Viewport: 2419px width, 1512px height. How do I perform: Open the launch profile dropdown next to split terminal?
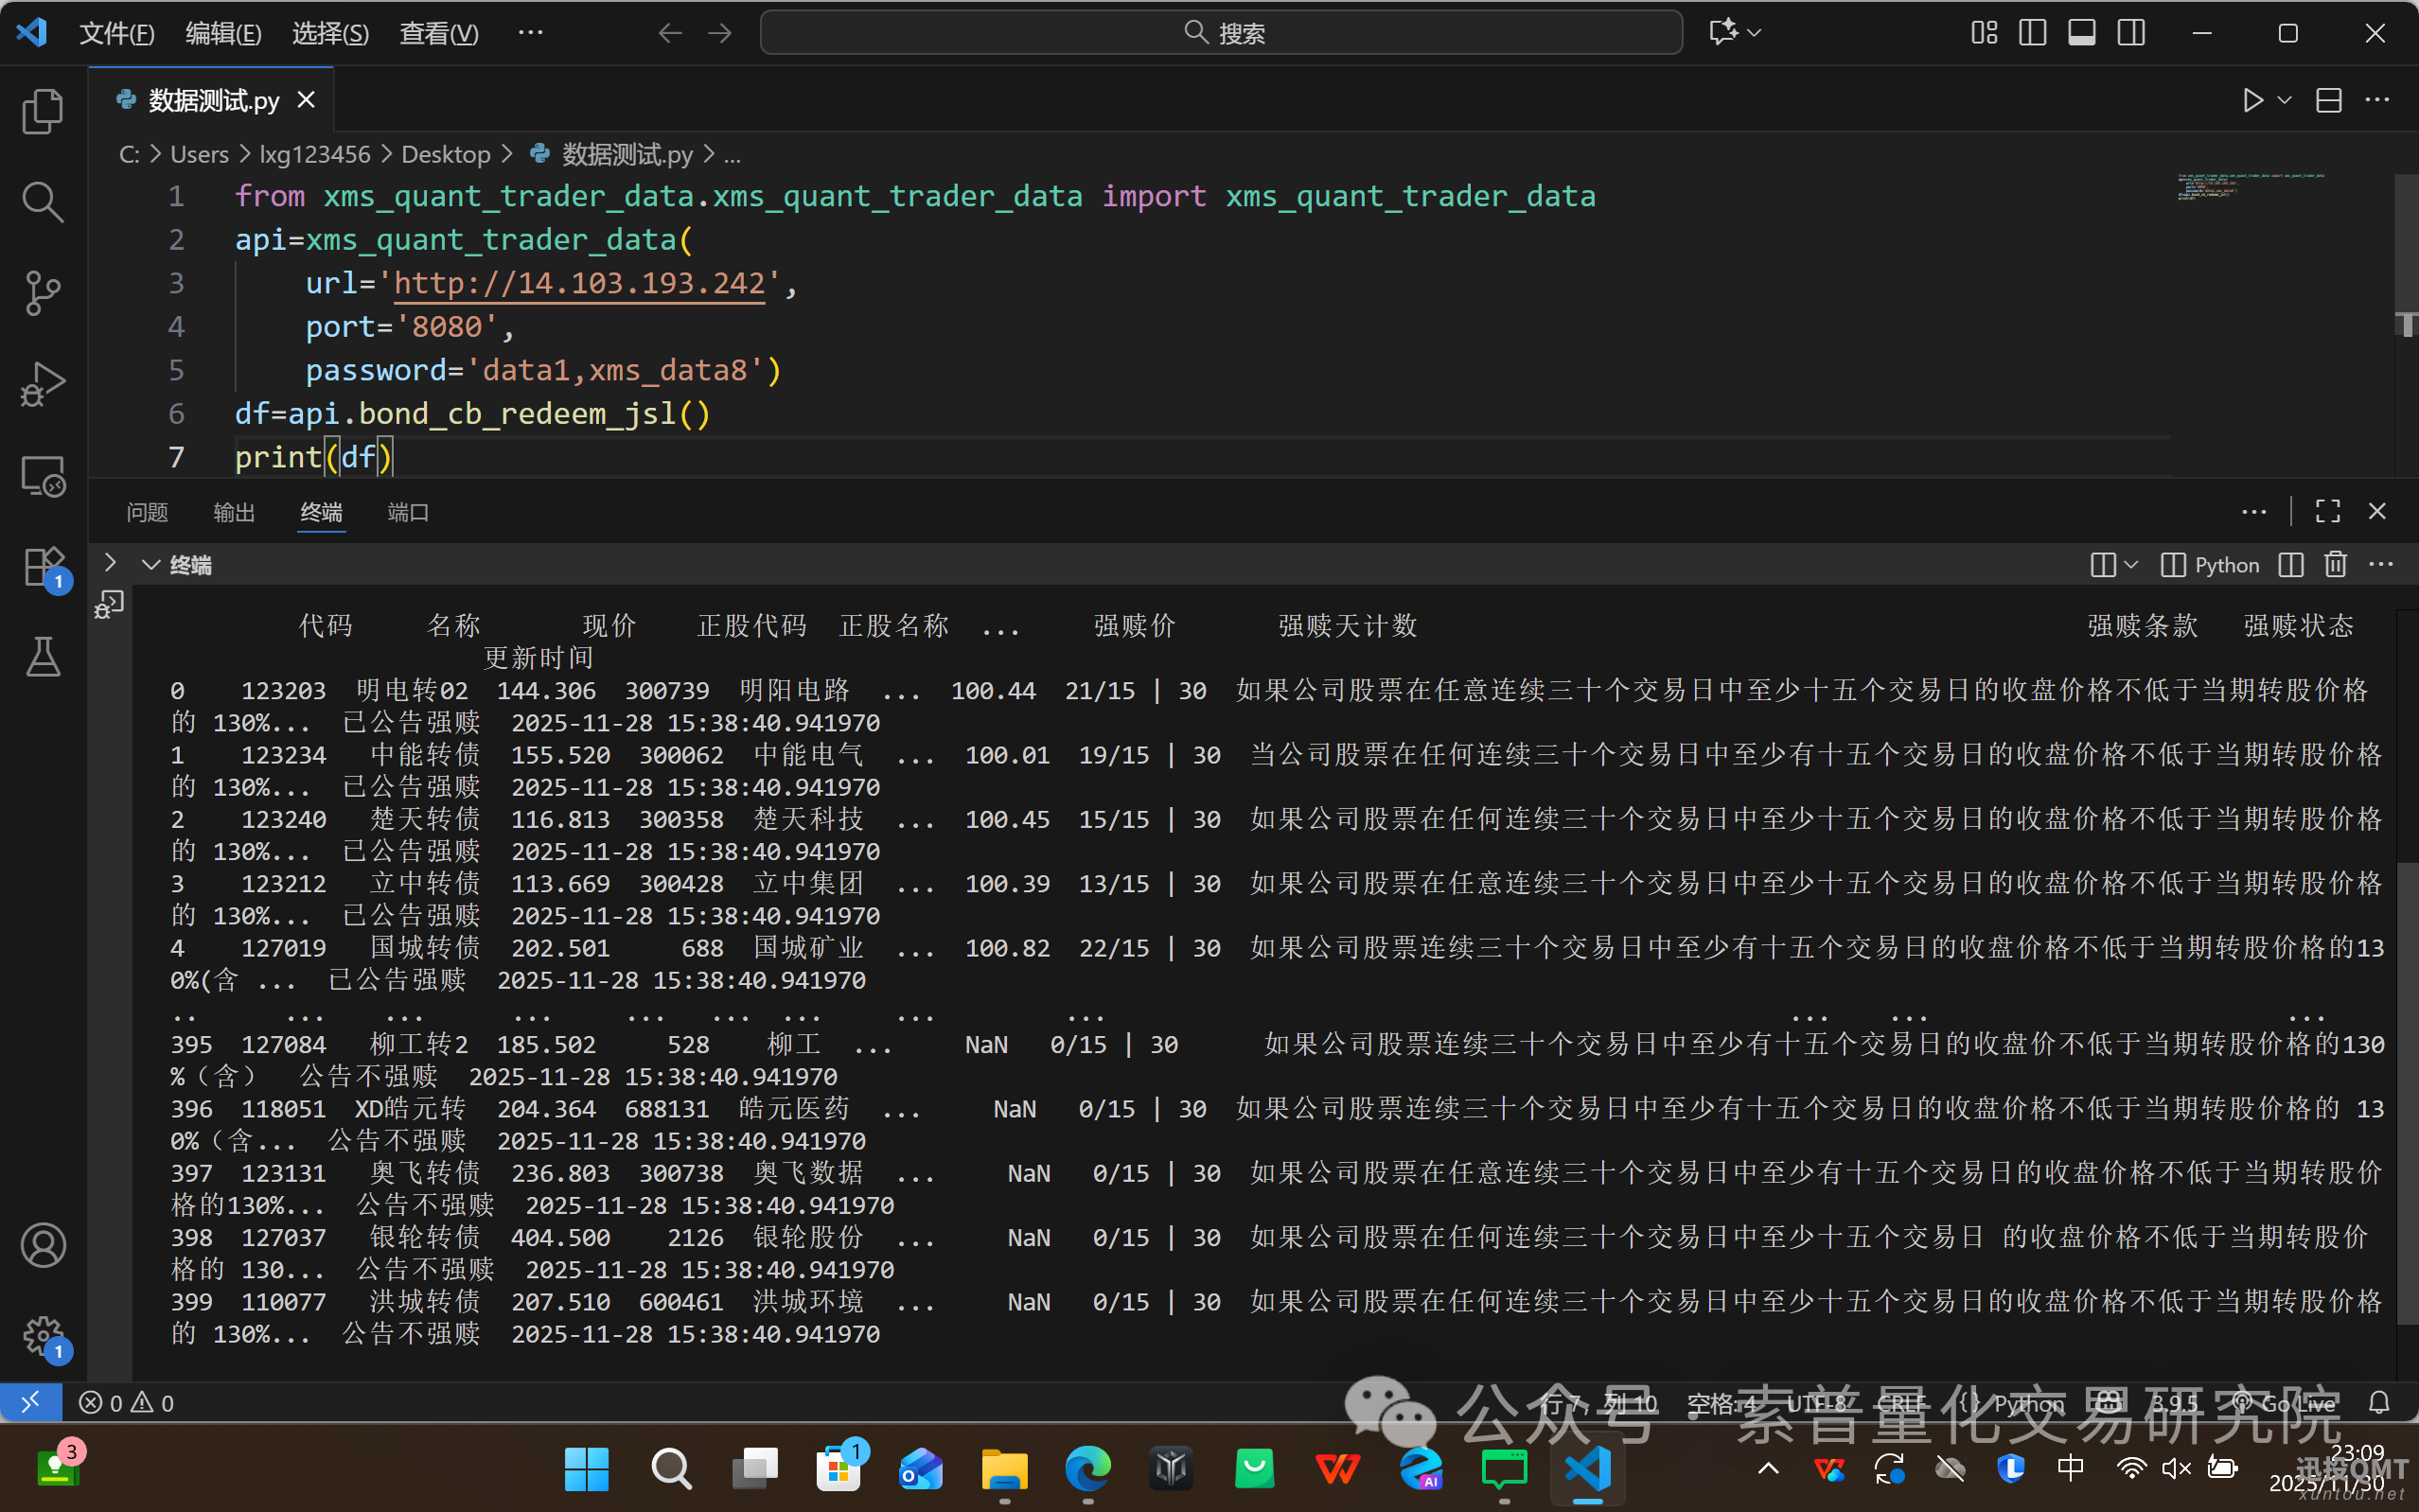[x=2133, y=565]
